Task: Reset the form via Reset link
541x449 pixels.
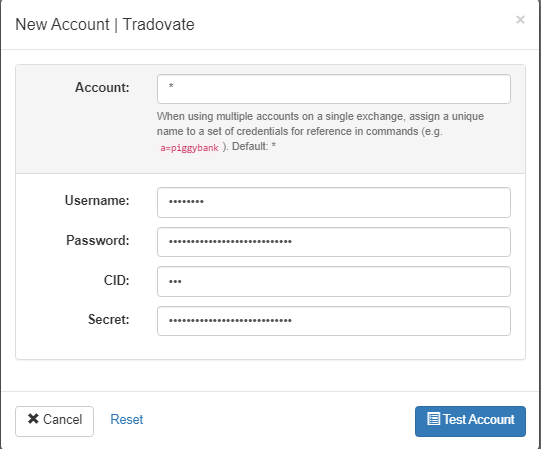Action: coord(127,419)
